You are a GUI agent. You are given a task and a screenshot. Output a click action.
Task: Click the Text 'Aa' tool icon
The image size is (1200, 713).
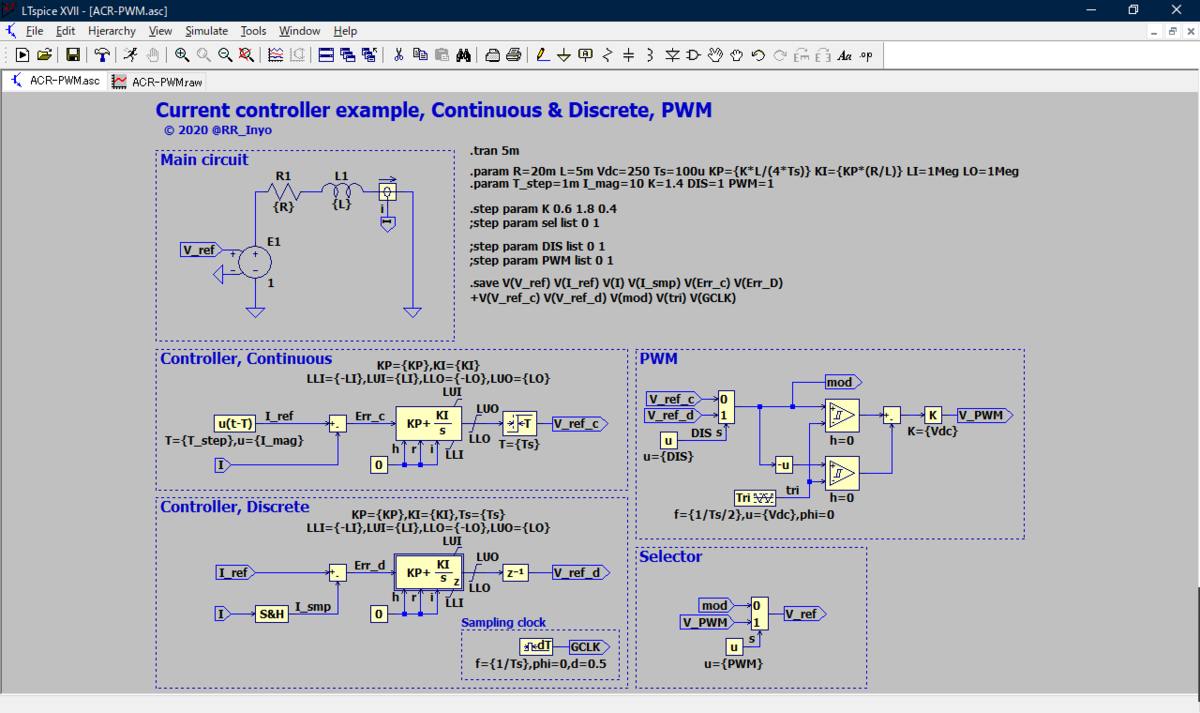point(845,55)
